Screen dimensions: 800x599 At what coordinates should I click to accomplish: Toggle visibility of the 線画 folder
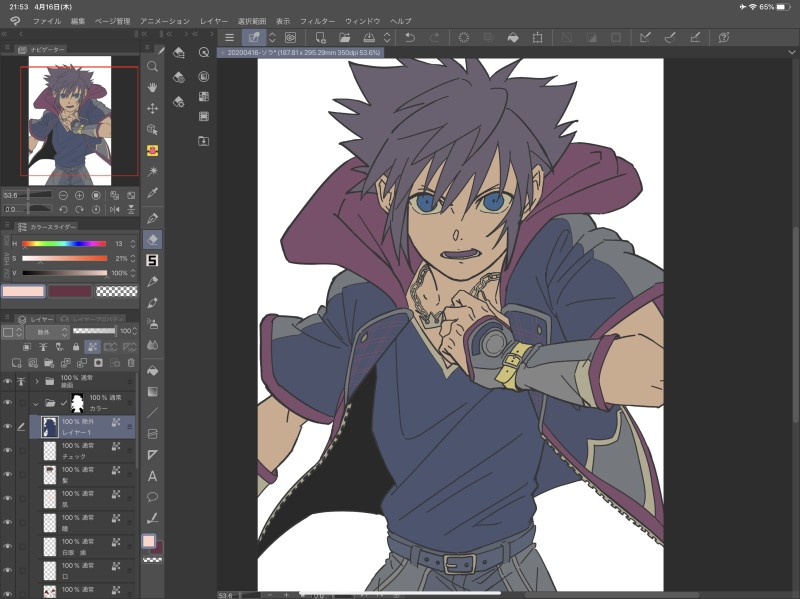[x=7, y=381]
